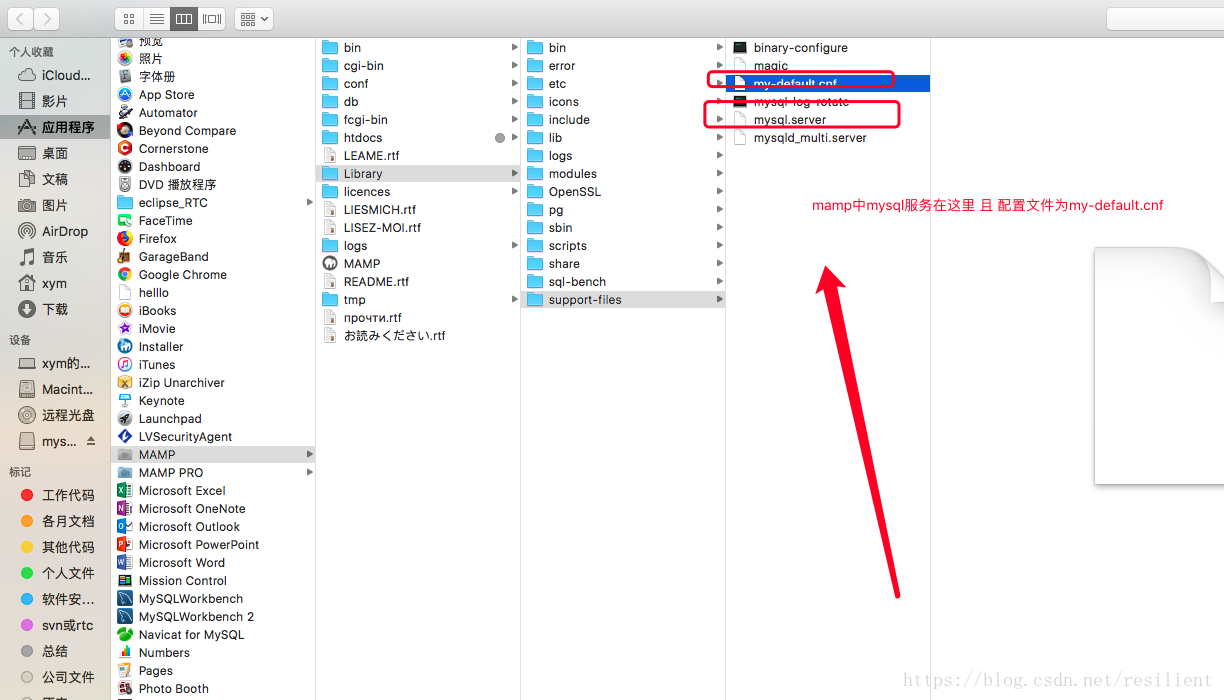Go back with the toolbar back arrow
The height and width of the screenshot is (700, 1224).
pyautogui.click(x=20, y=18)
